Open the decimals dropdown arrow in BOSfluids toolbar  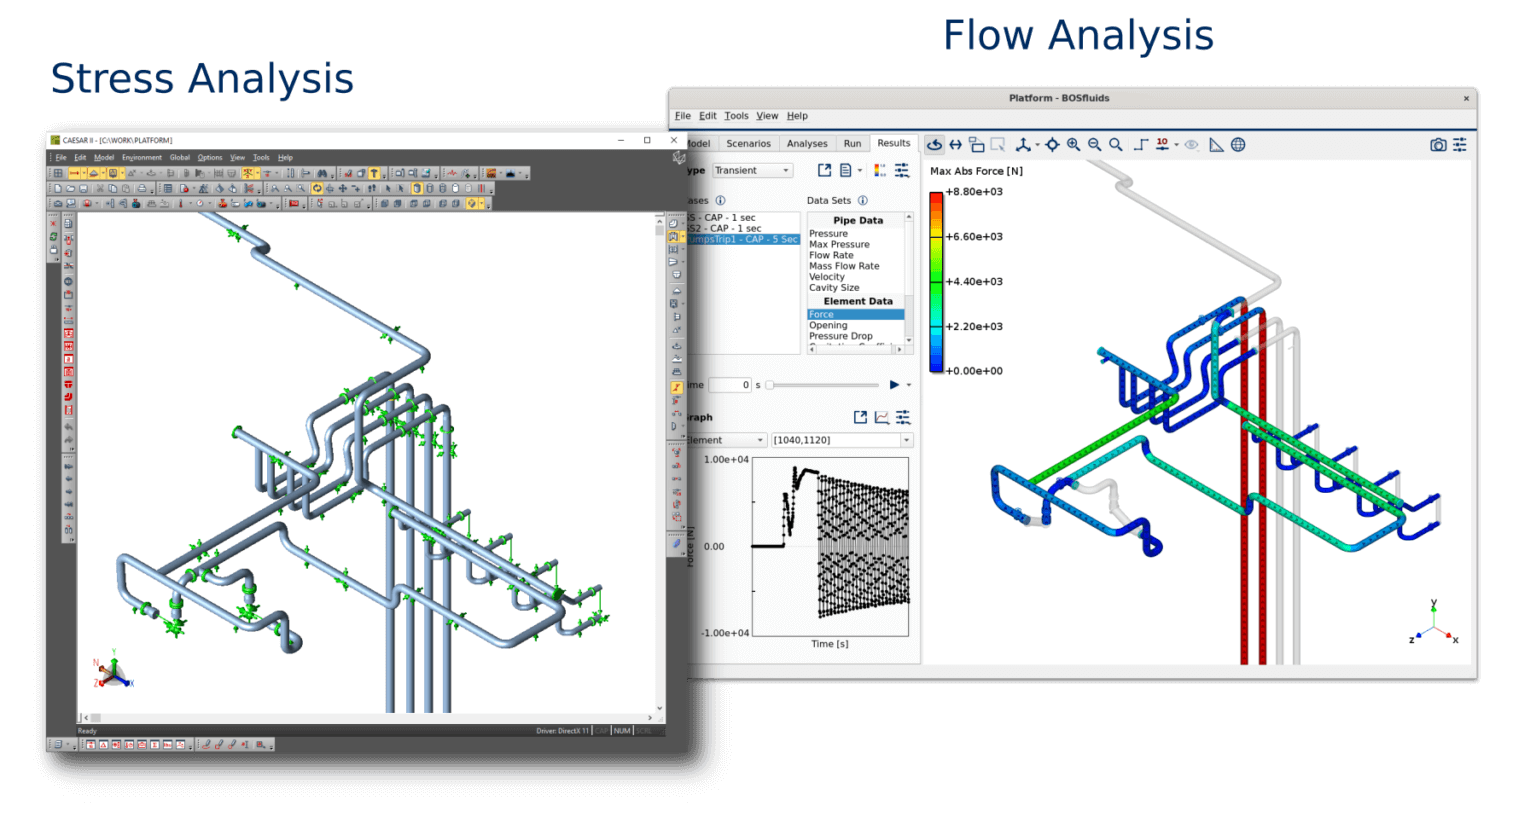[x=1176, y=144]
